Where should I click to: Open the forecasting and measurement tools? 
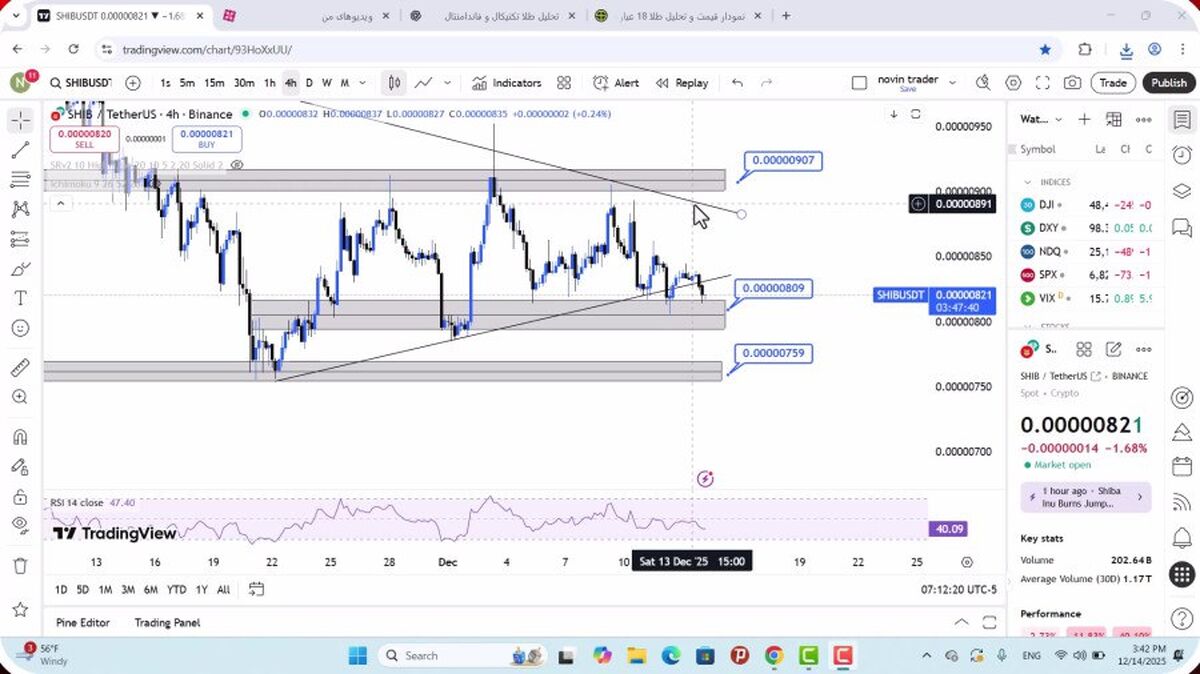[20, 239]
